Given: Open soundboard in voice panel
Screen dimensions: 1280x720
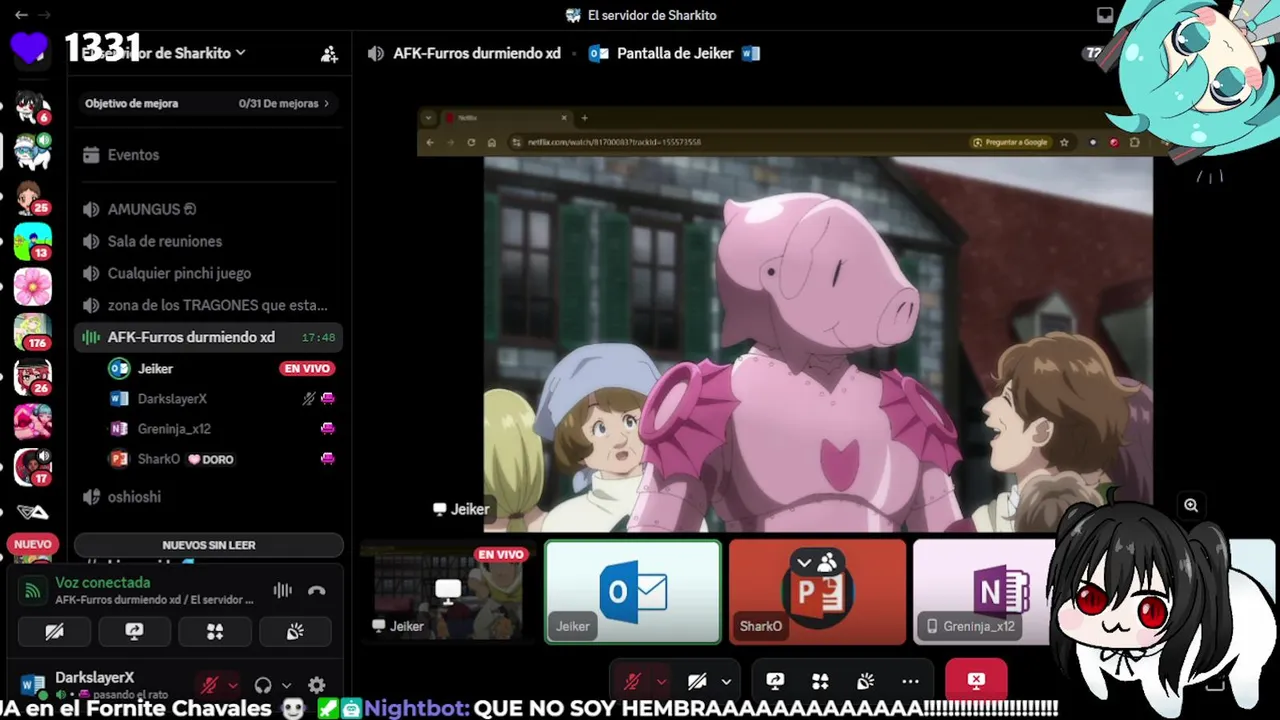Looking at the screenshot, I should click(295, 631).
